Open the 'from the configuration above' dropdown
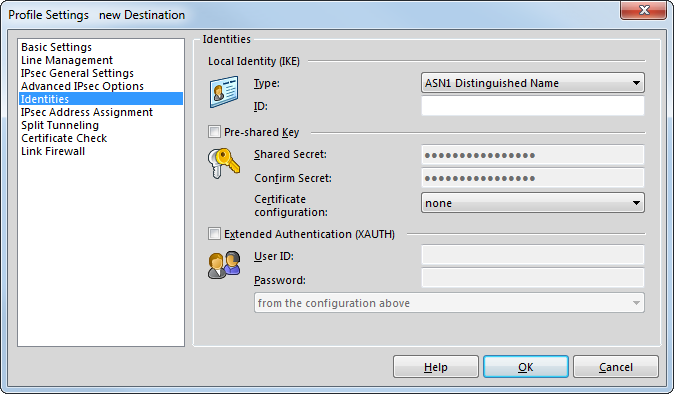 click(x=449, y=303)
